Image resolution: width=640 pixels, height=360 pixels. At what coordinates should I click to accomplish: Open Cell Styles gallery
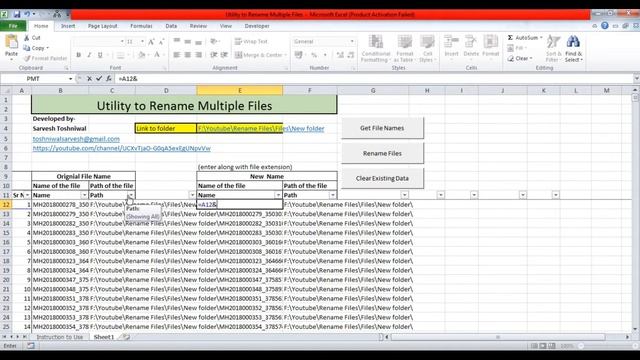point(427,49)
